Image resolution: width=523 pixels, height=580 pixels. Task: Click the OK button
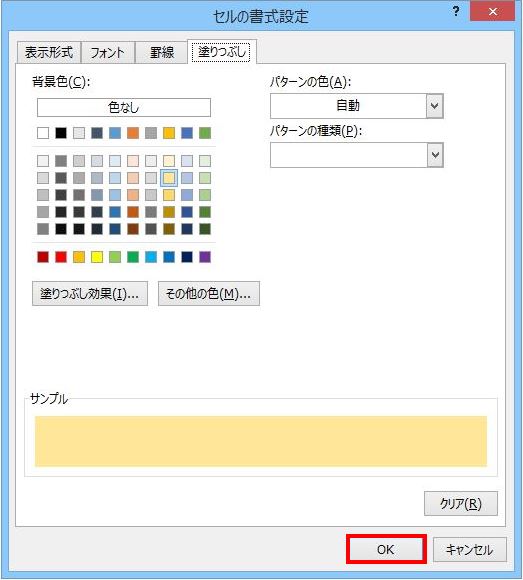pyautogui.click(x=386, y=549)
